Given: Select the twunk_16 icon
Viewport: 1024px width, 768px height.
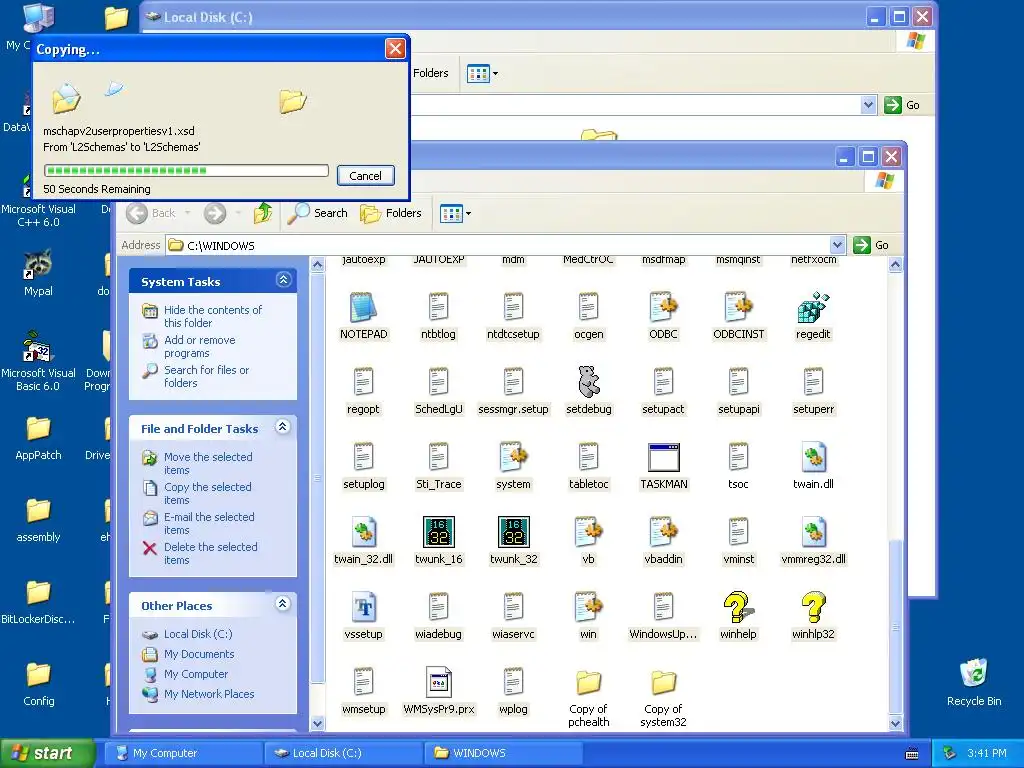Looking at the screenshot, I should pos(438,532).
